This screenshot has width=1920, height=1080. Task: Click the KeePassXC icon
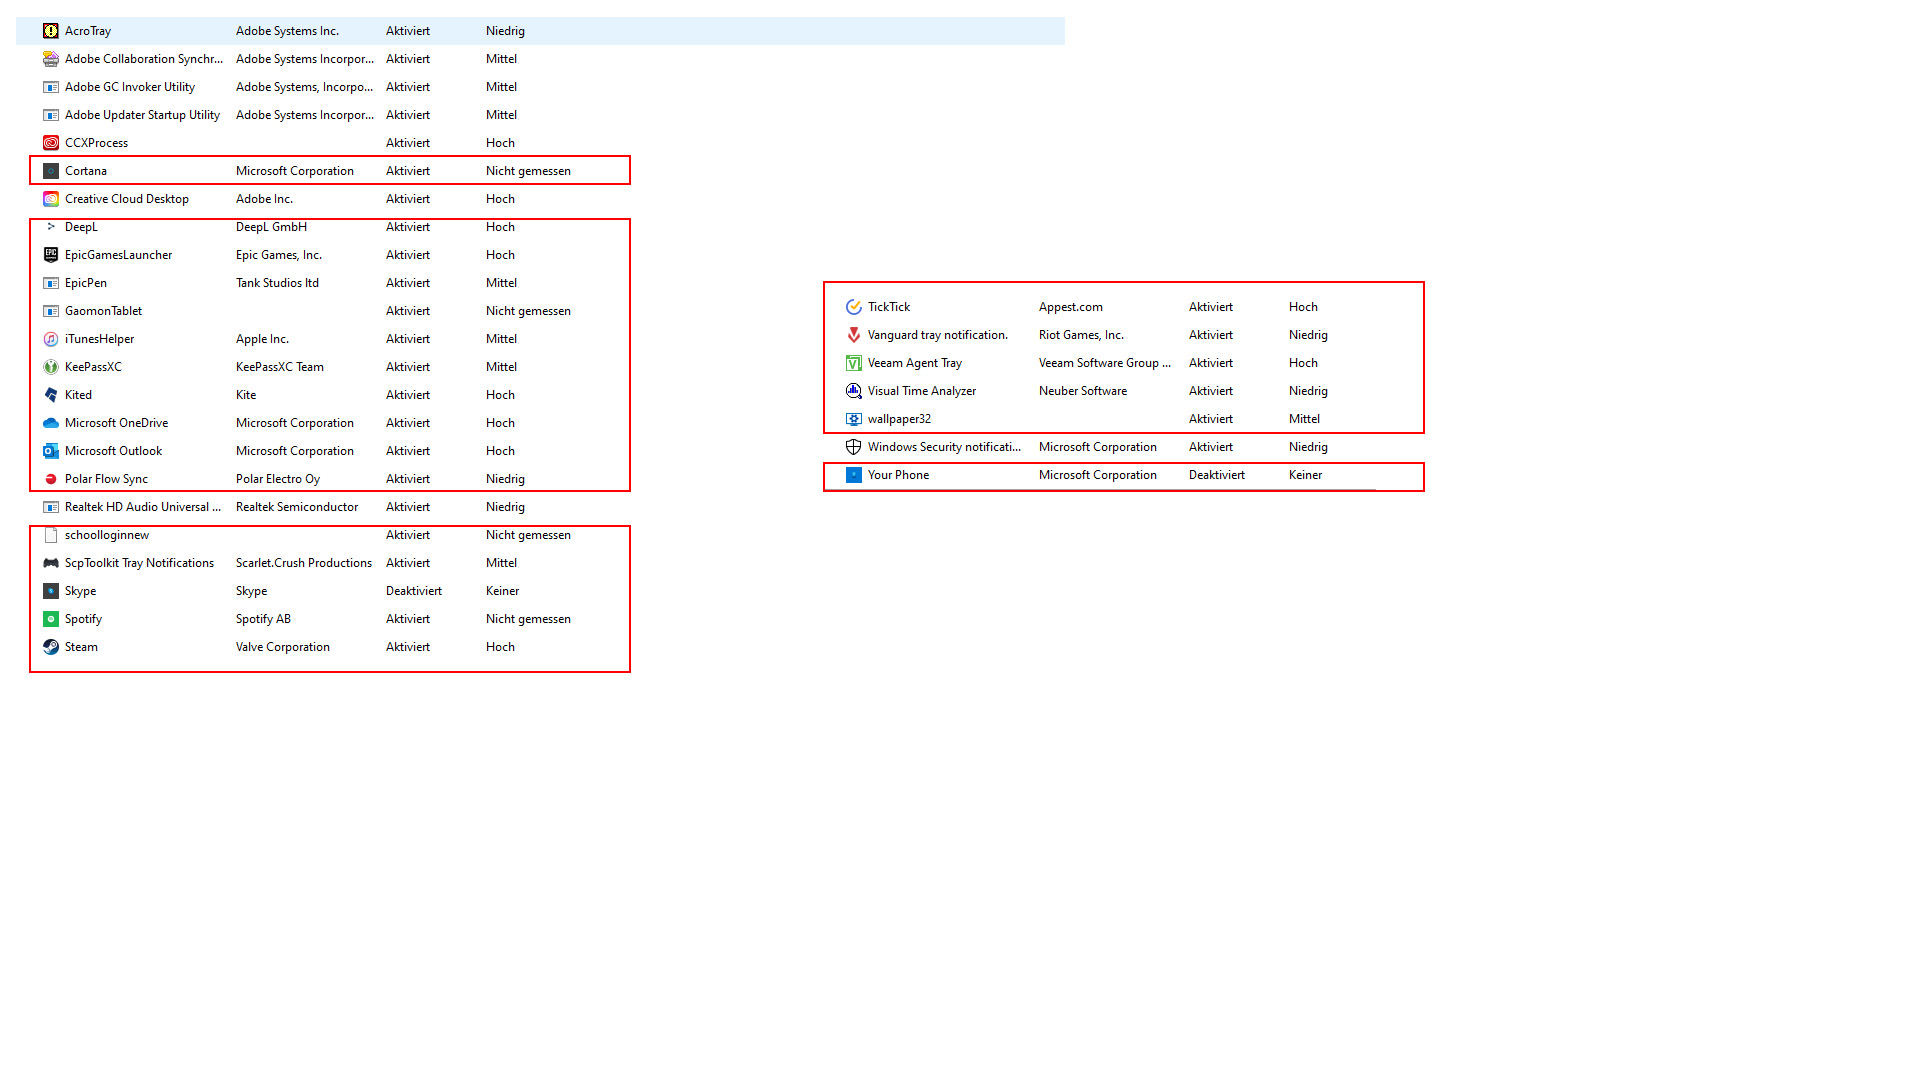[51, 367]
